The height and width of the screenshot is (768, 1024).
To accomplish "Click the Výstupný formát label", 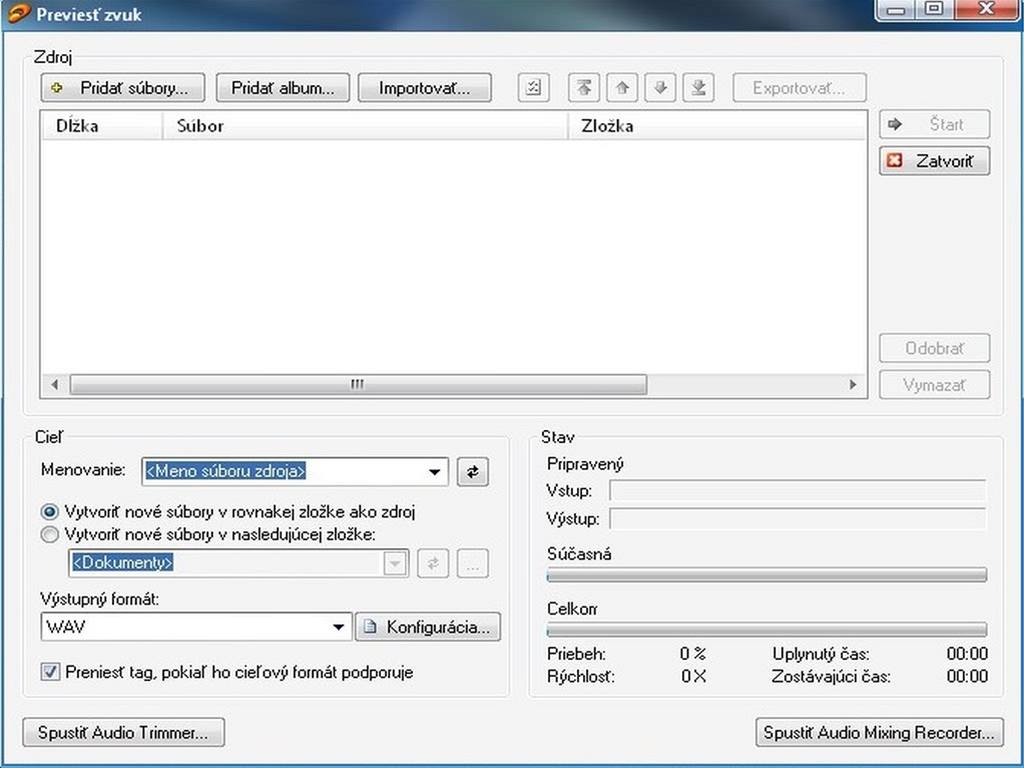I will (100, 599).
